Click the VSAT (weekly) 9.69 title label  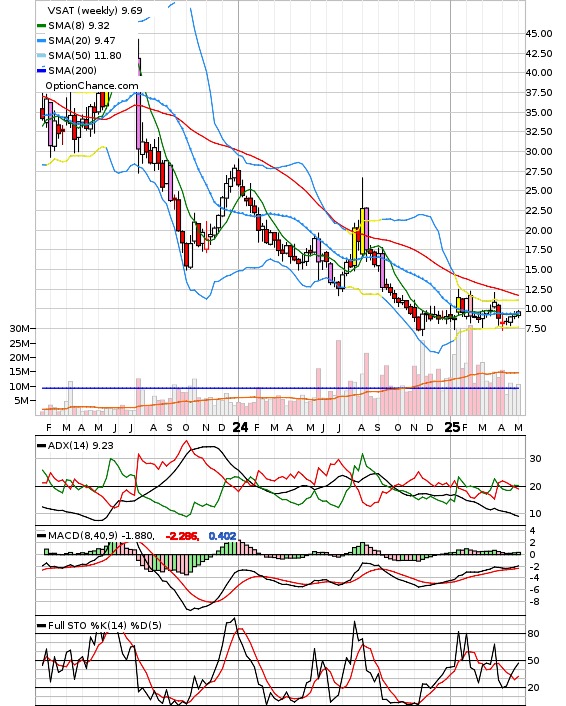click(x=95, y=10)
